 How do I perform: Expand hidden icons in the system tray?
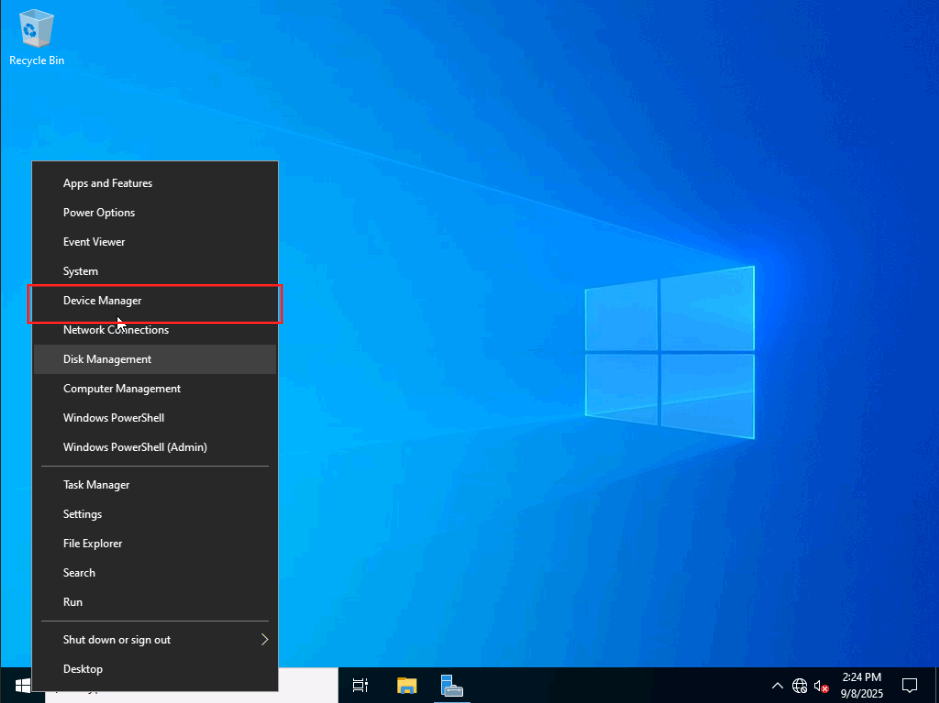coord(777,686)
